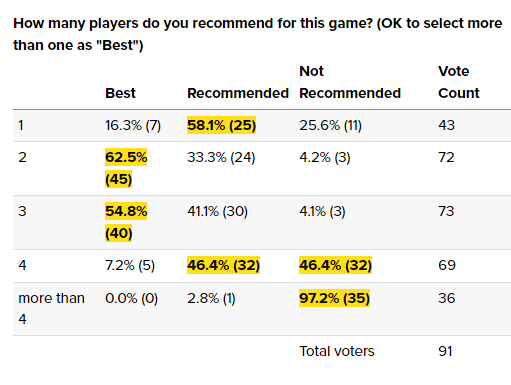Click the 41.1% (30) Recommended cell
The height and width of the screenshot is (385, 511).
(217, 211)
